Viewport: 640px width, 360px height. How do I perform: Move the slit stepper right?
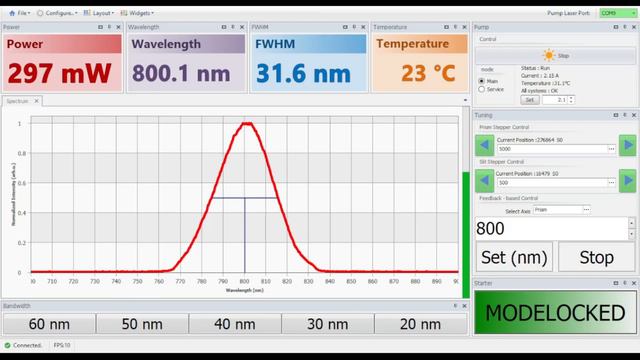[x=628, y=180]
